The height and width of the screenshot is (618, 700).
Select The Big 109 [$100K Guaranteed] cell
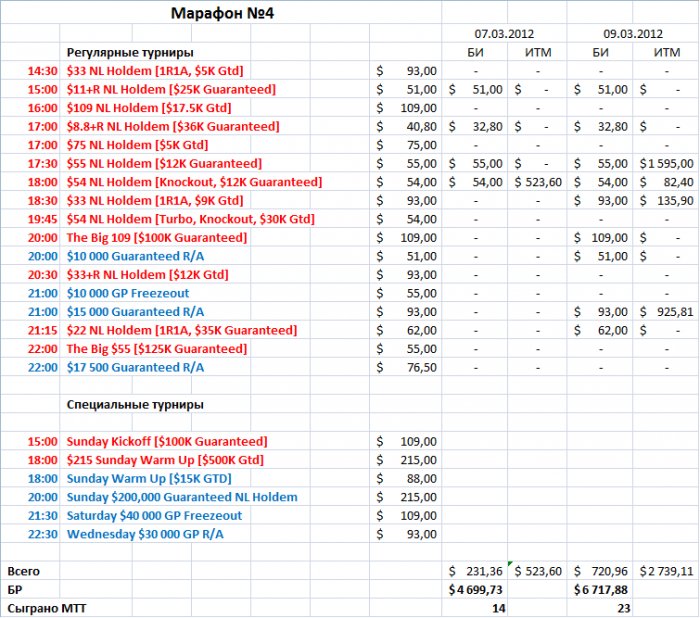(x=157, y=238)
